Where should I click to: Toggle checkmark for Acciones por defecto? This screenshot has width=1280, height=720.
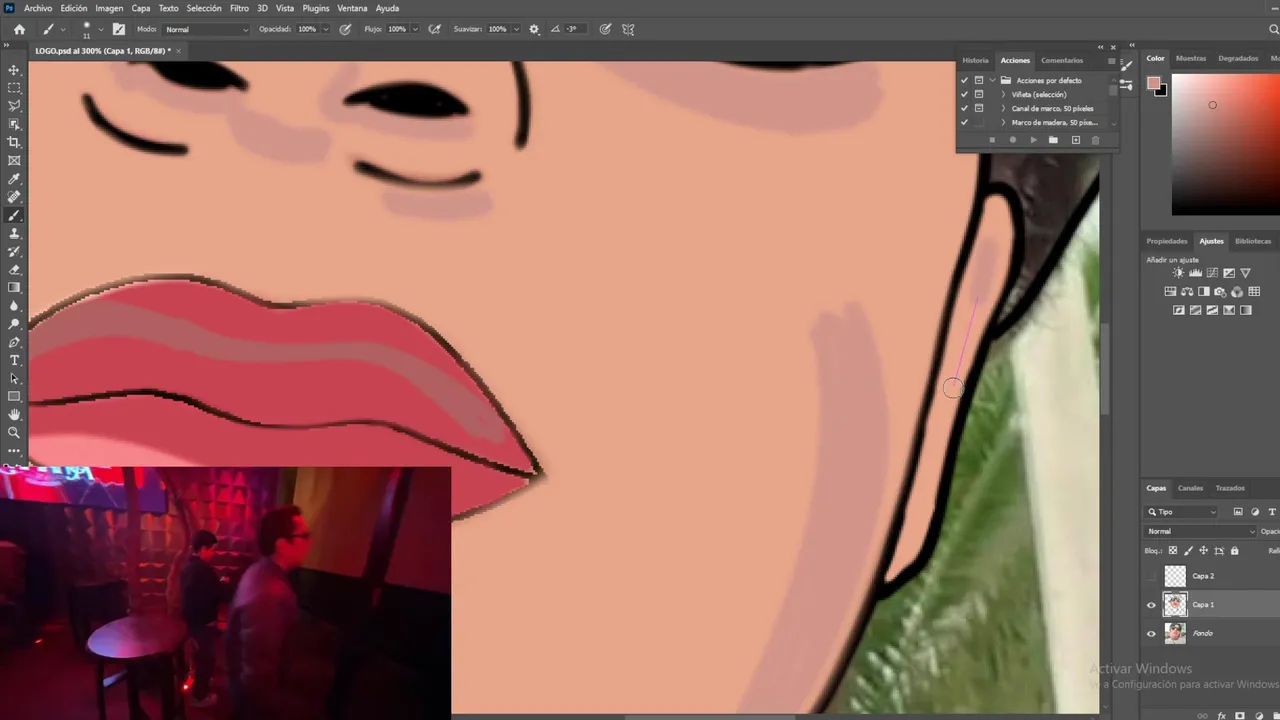[x=964, y=80]
